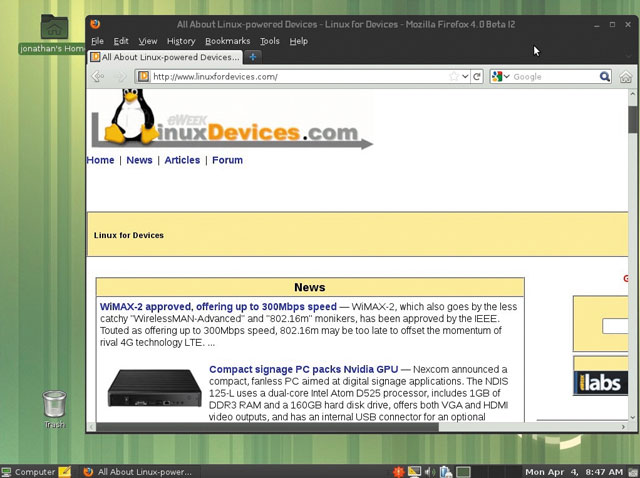Screen dimensions: 640x478
Task: Reload the current page
Action: point(477,76)
